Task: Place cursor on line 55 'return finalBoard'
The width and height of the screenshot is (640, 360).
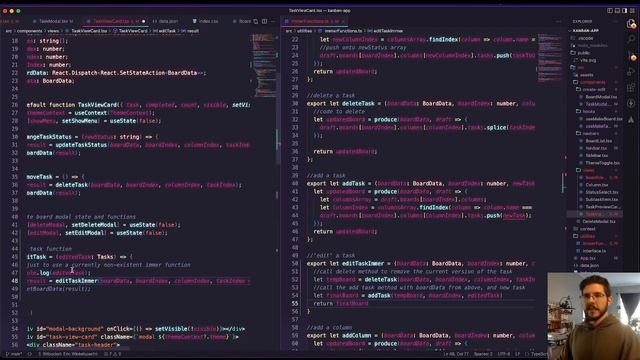Action: (340, 304)
